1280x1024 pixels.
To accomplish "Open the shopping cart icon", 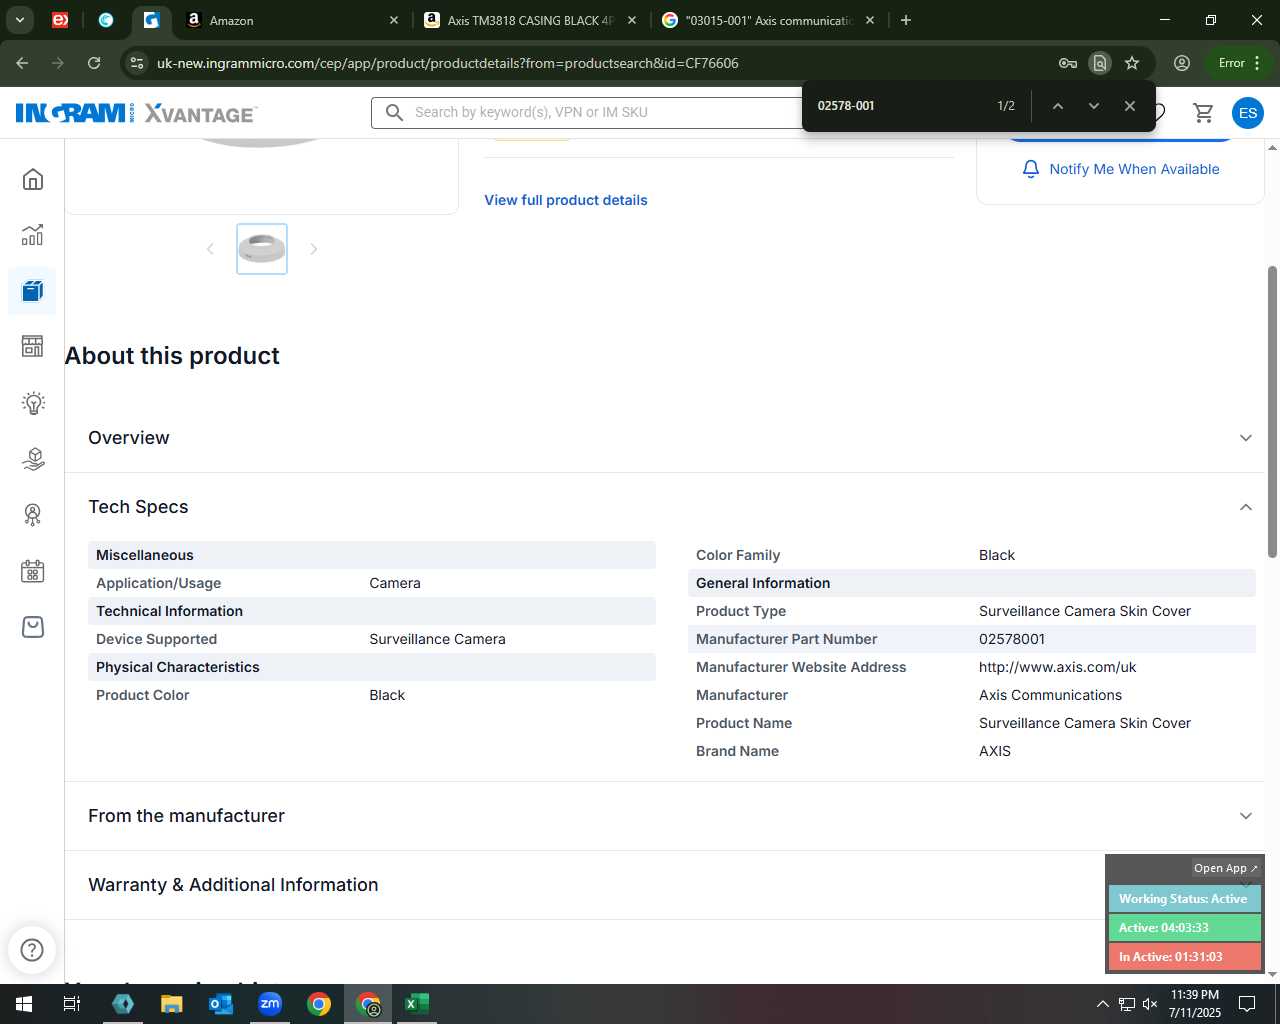I will pos(1203,113).
